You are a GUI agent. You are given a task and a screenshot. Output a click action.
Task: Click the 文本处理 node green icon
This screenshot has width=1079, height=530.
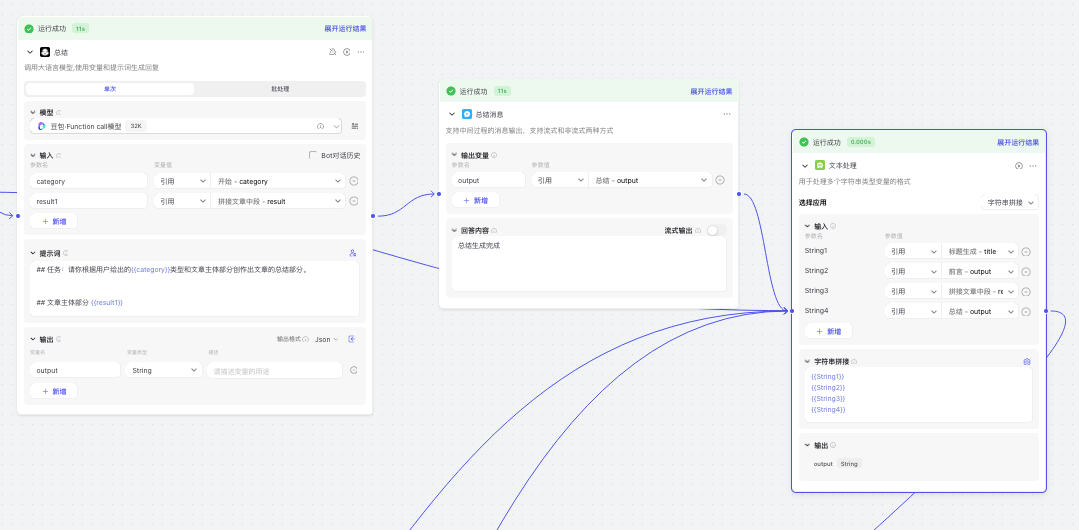pyautogui.click(x=820, y=165)
